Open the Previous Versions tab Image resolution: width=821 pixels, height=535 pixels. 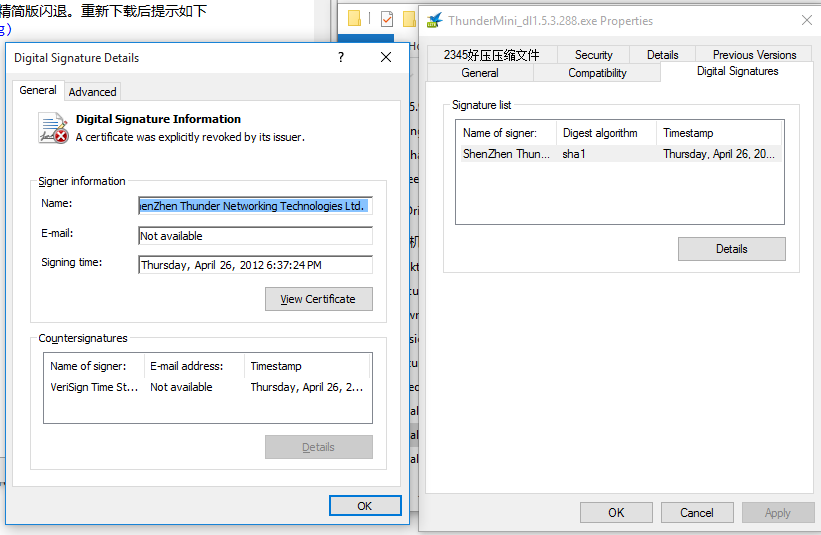click(754, 55)
